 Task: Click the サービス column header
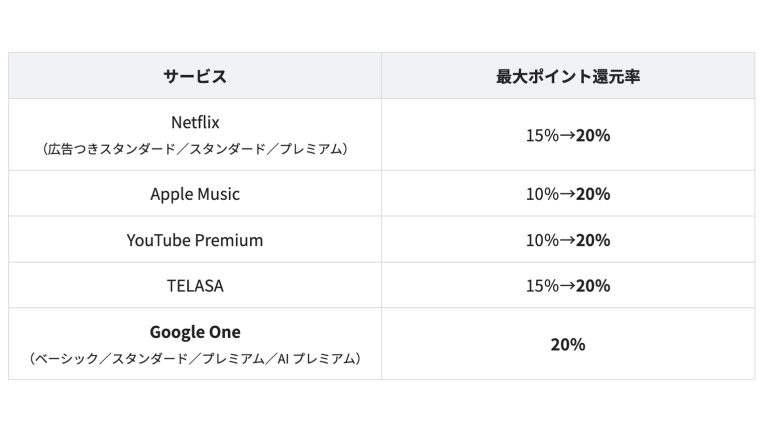click(x=195, y=76)
